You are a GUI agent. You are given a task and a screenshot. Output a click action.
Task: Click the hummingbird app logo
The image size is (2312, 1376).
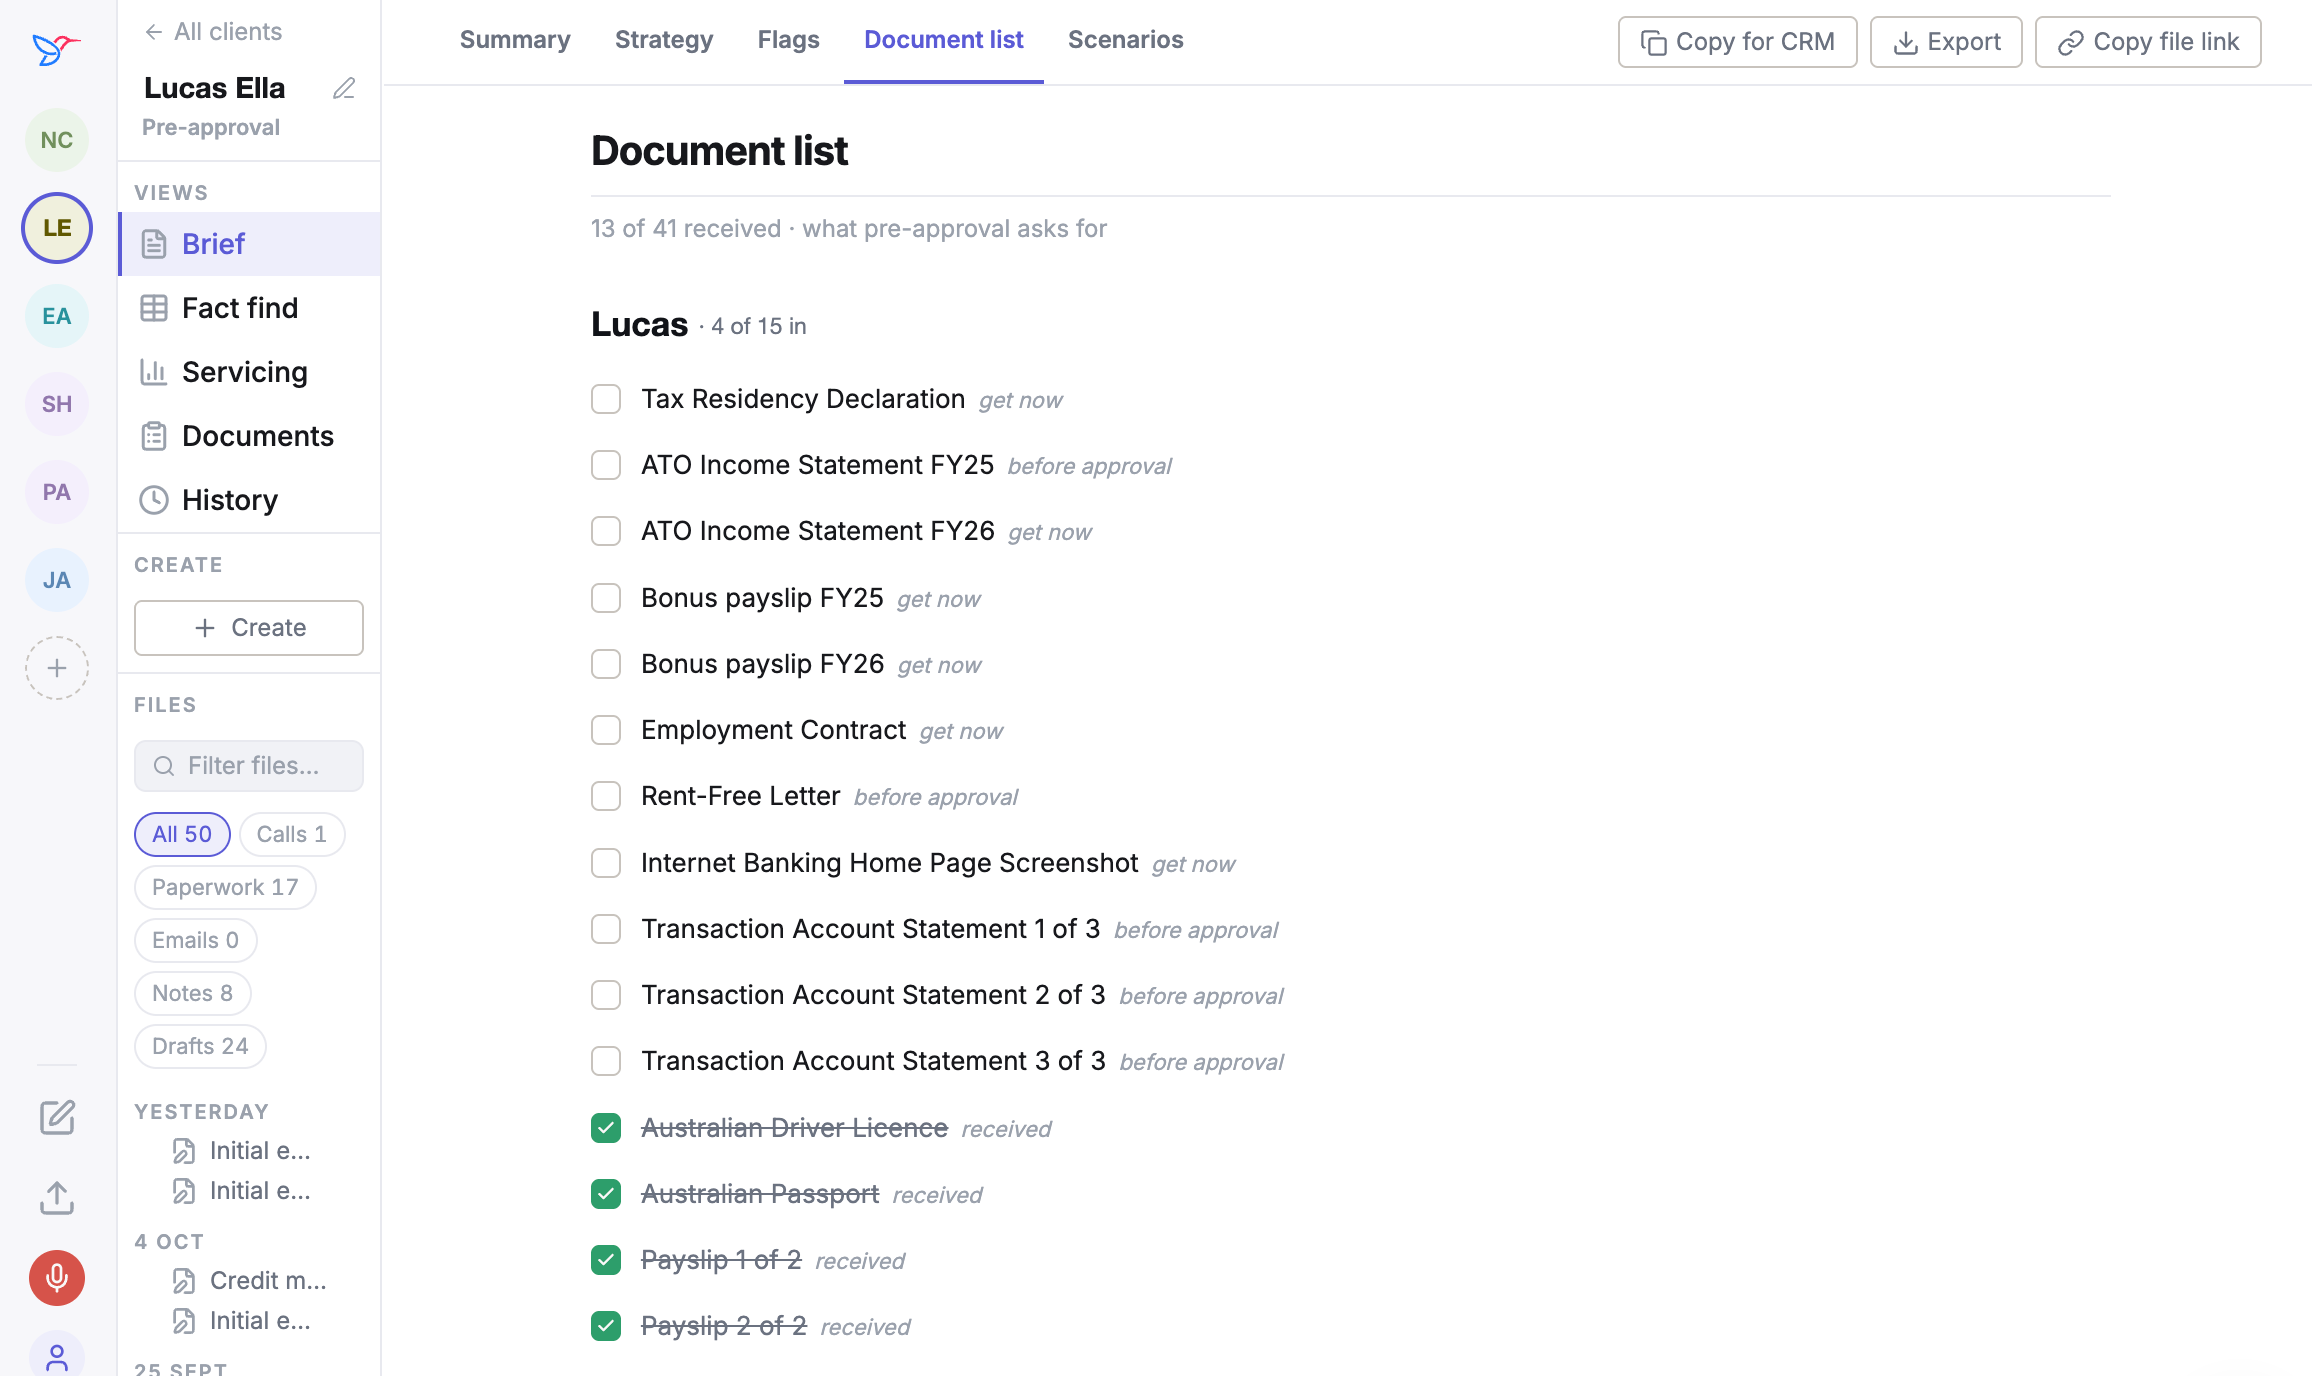tap(56, 48)
